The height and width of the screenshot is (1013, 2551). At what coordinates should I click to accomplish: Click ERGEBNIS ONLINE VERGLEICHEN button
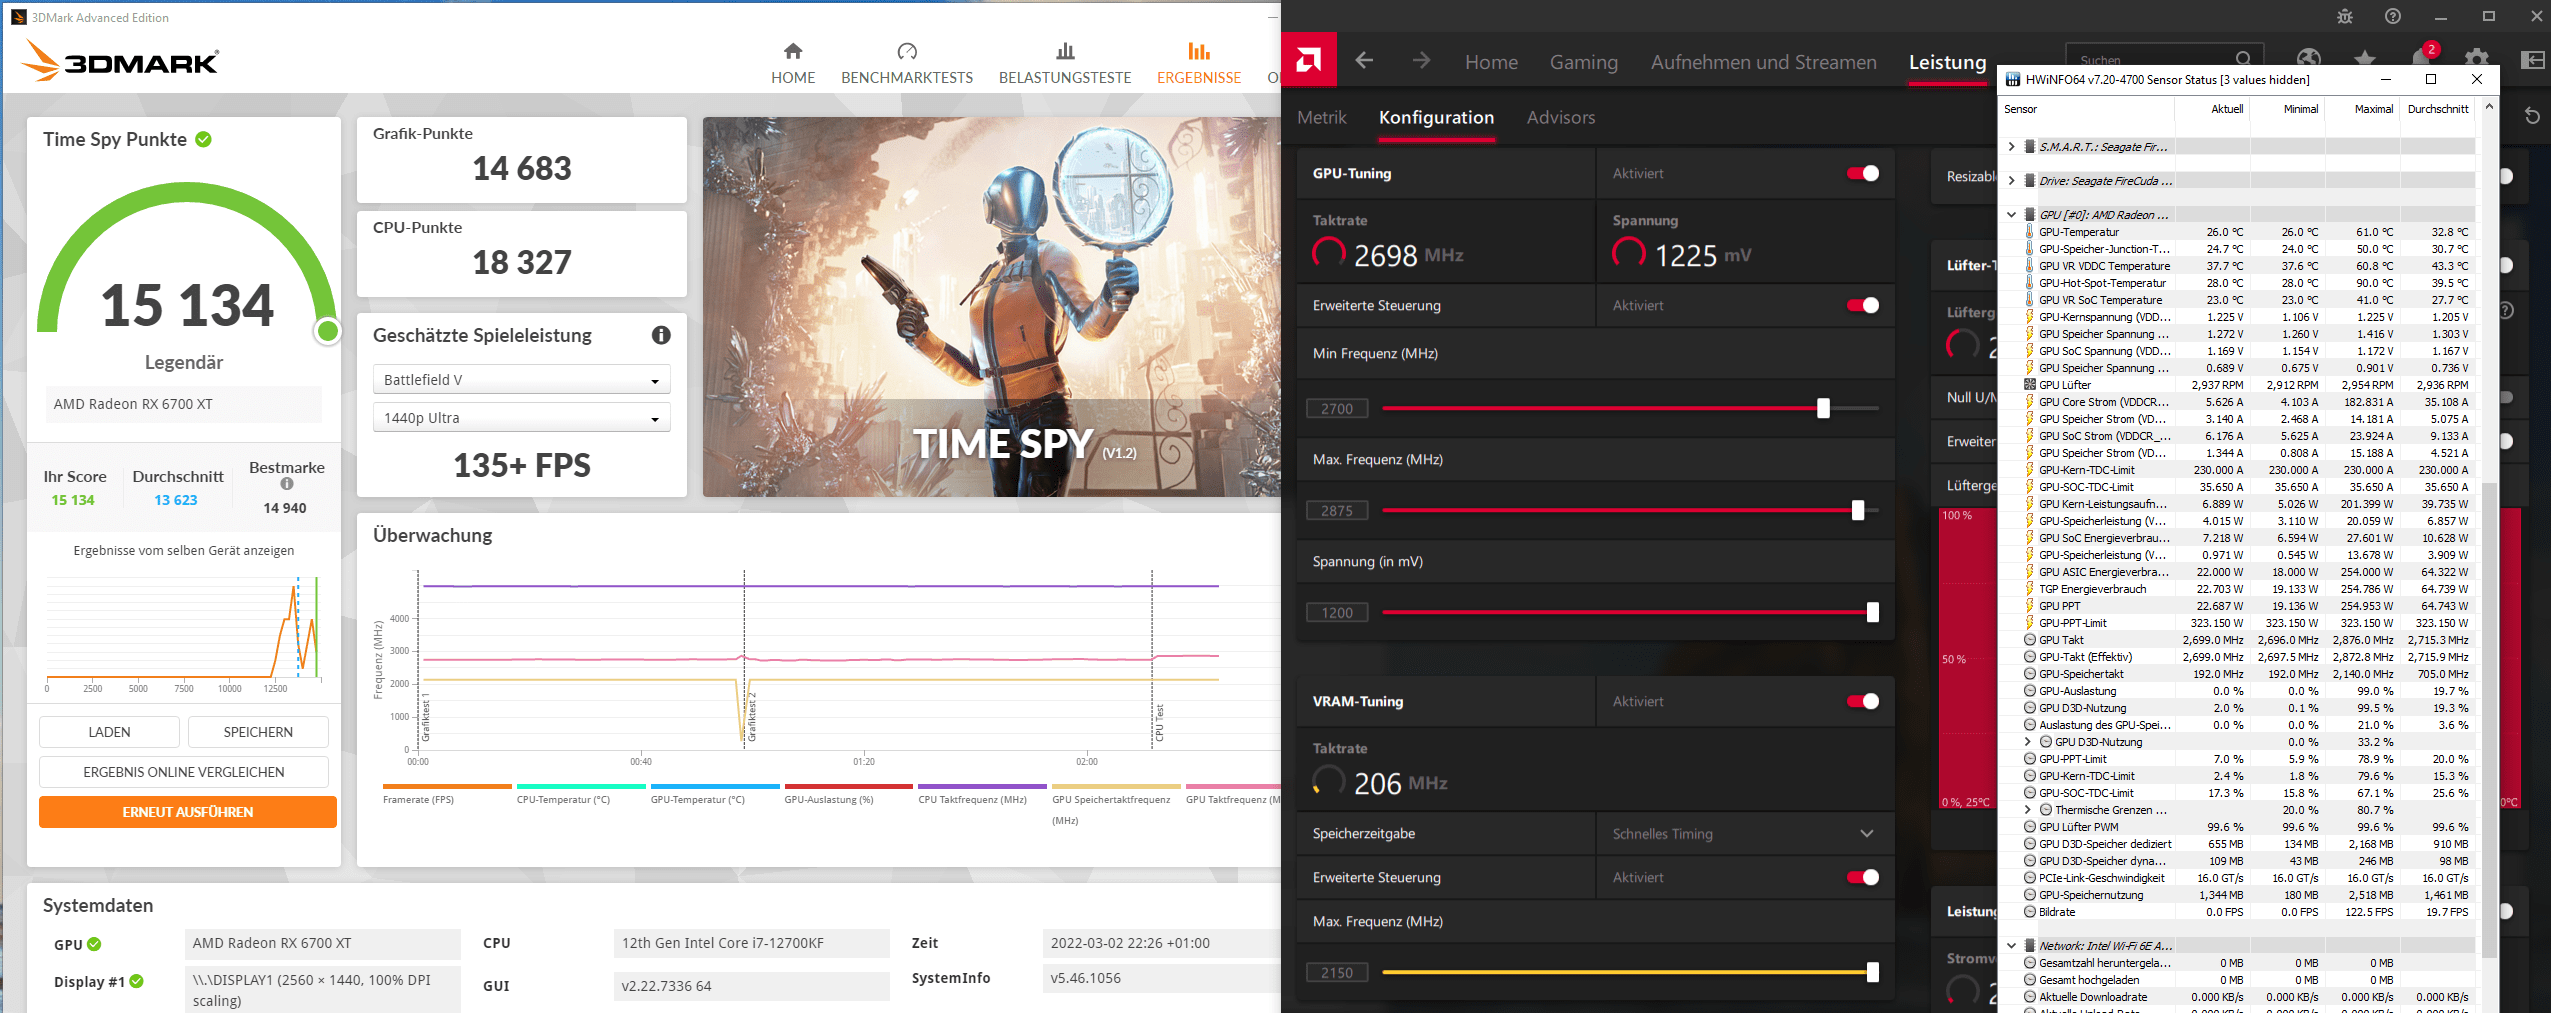point(184,772)
